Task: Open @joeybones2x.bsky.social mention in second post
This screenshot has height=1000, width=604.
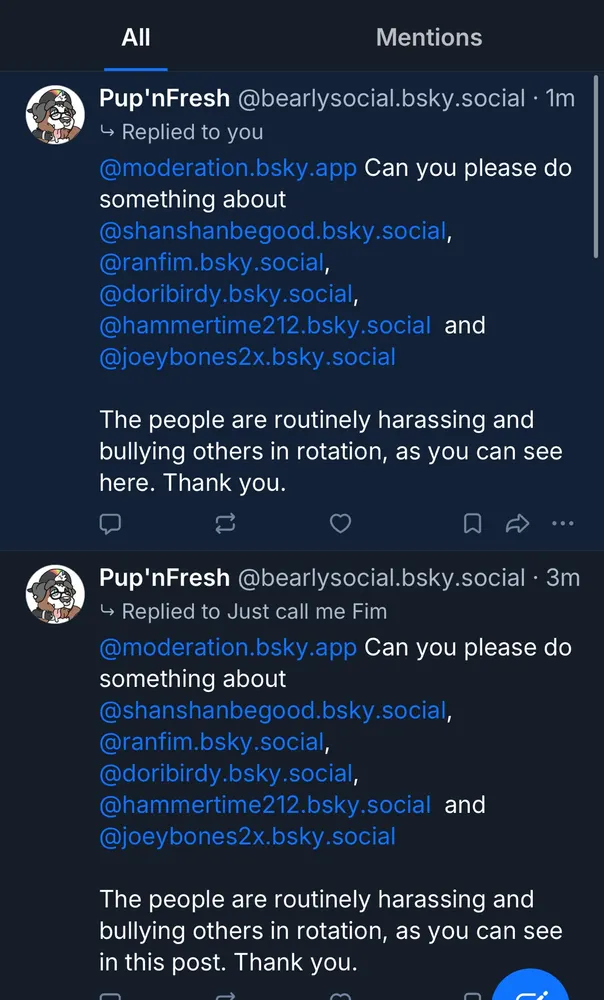Action: [247, 837]
